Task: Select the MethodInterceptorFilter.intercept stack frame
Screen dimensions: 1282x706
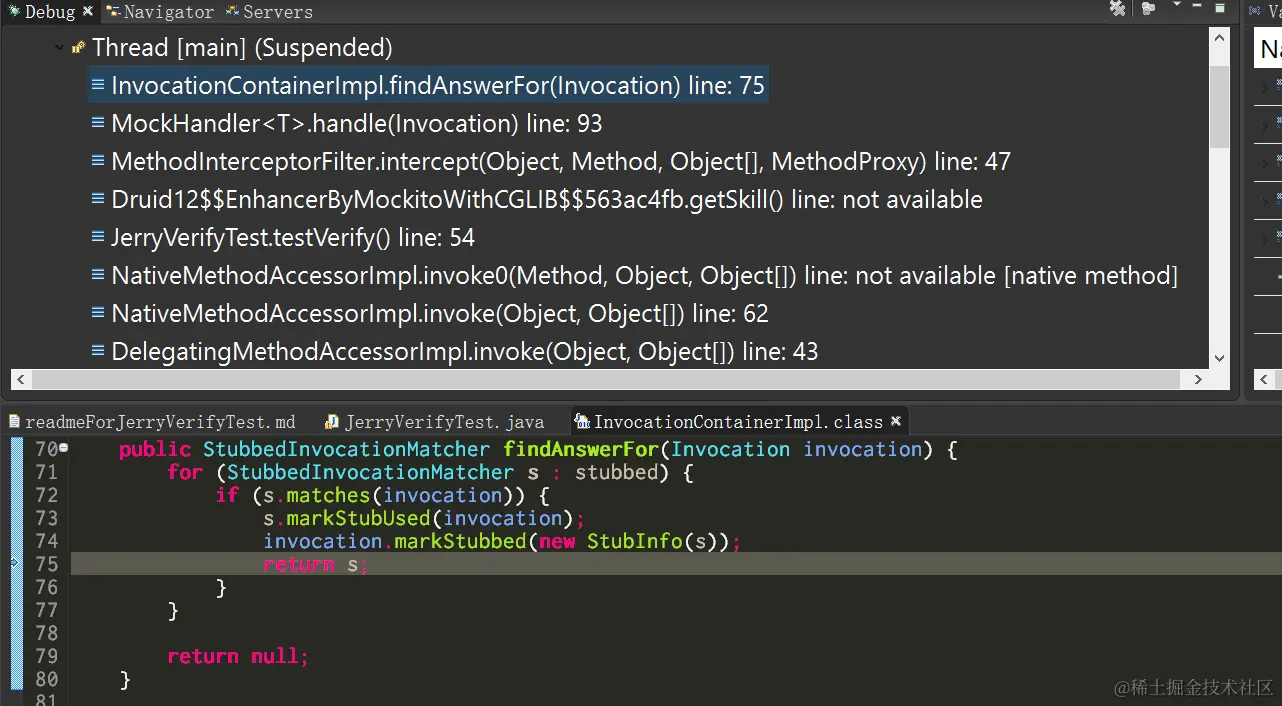Action: 551,162
